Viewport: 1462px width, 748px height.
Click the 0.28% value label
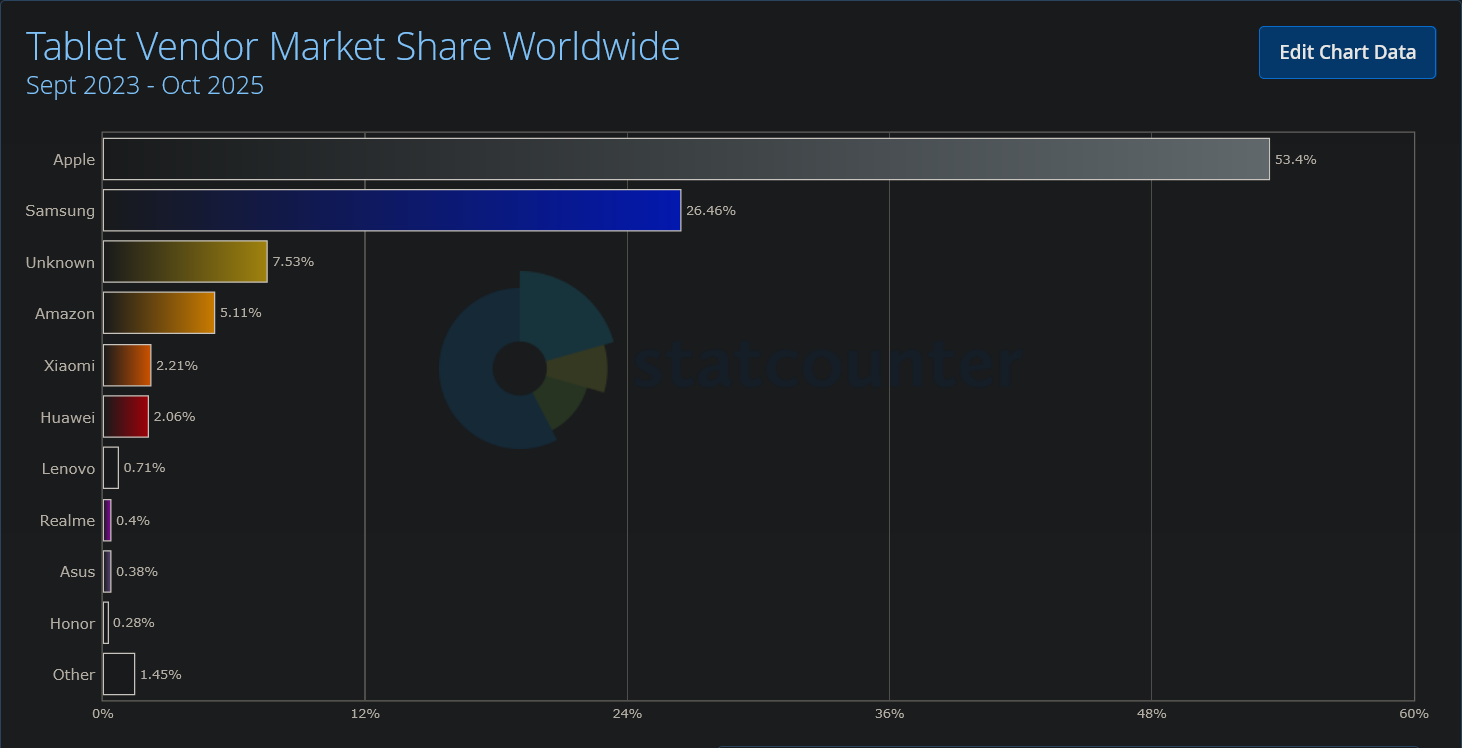(134, 623)
